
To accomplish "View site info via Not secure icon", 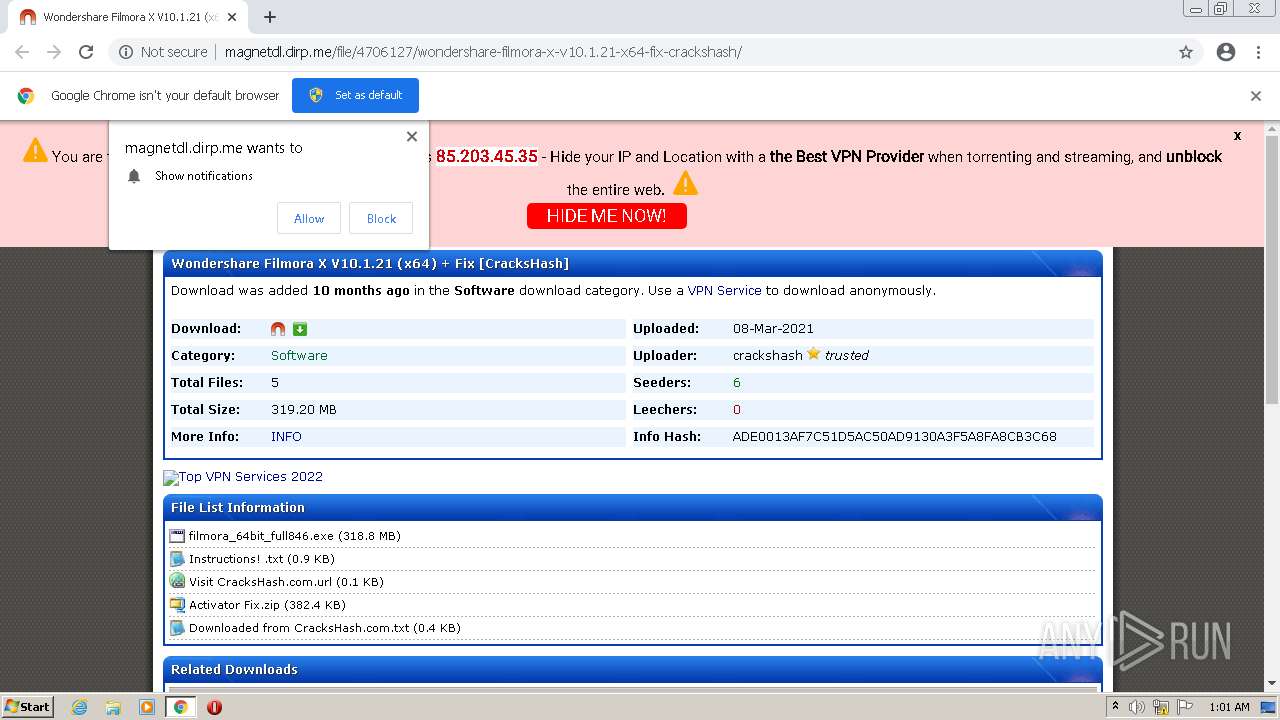I will 126,52.
